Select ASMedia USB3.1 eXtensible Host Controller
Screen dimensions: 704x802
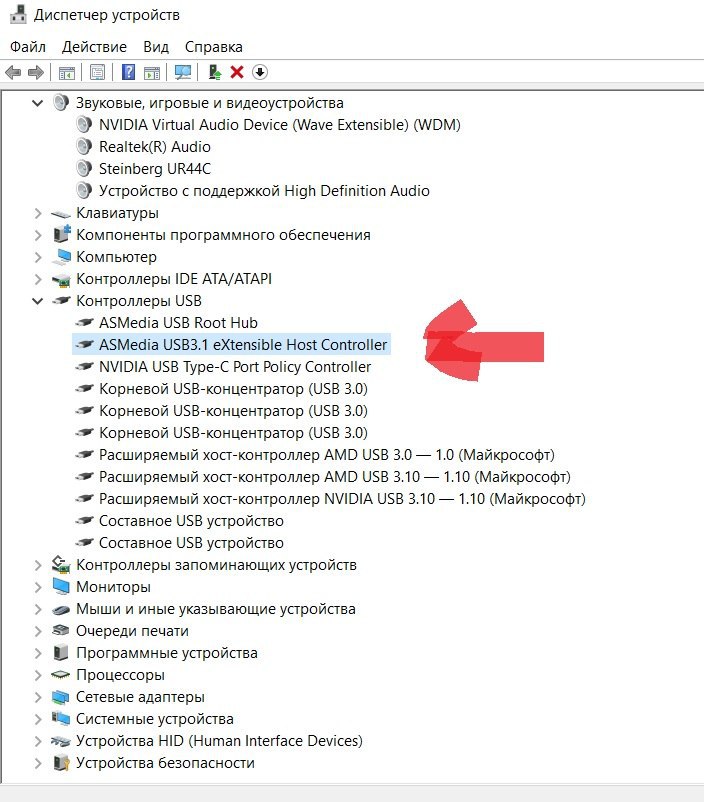[243, 345]
